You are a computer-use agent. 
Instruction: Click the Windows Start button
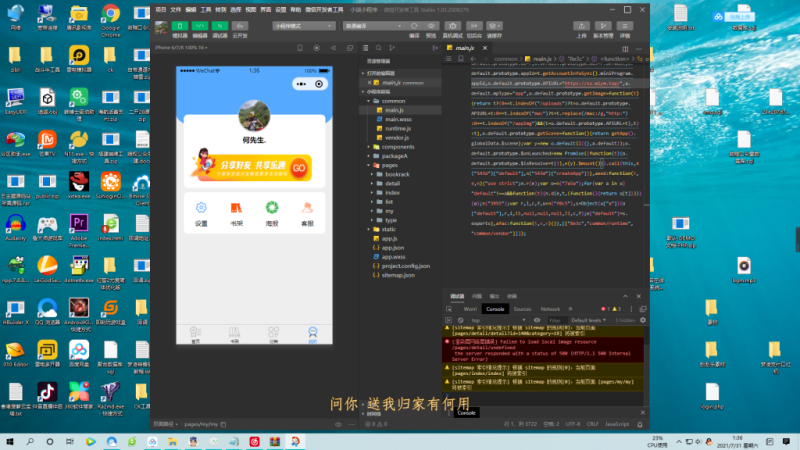(10, 441)
